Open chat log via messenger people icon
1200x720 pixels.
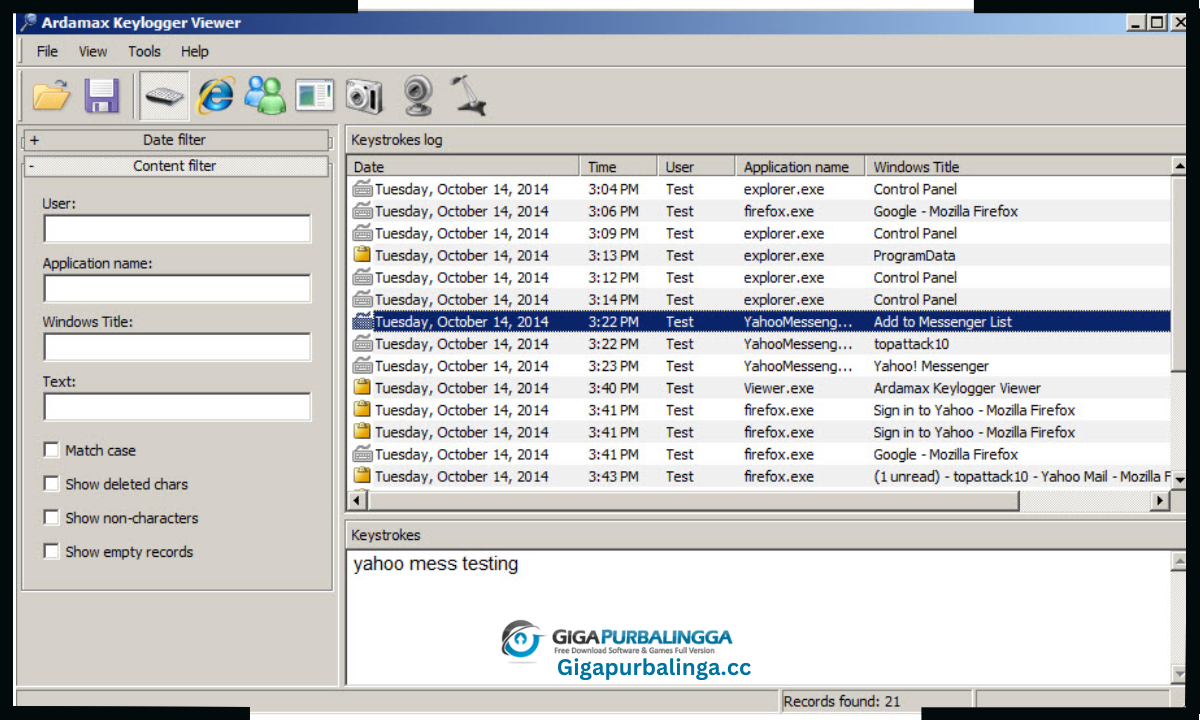pos(265,96)
